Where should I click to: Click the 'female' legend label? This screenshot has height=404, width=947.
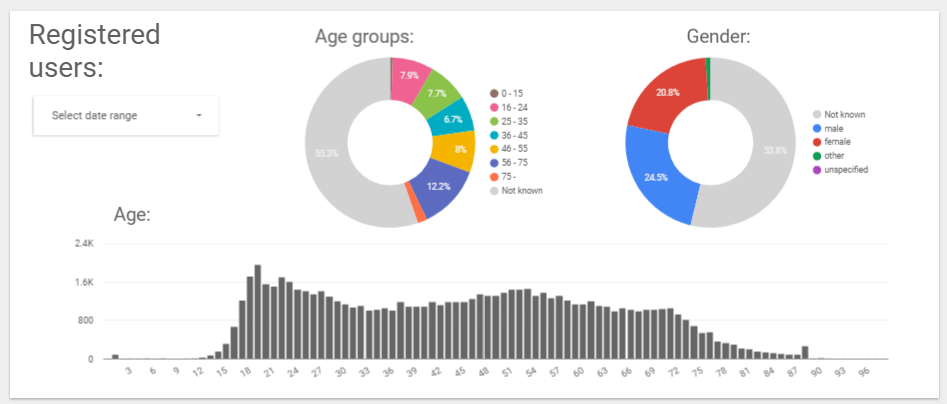click(836, 143)
